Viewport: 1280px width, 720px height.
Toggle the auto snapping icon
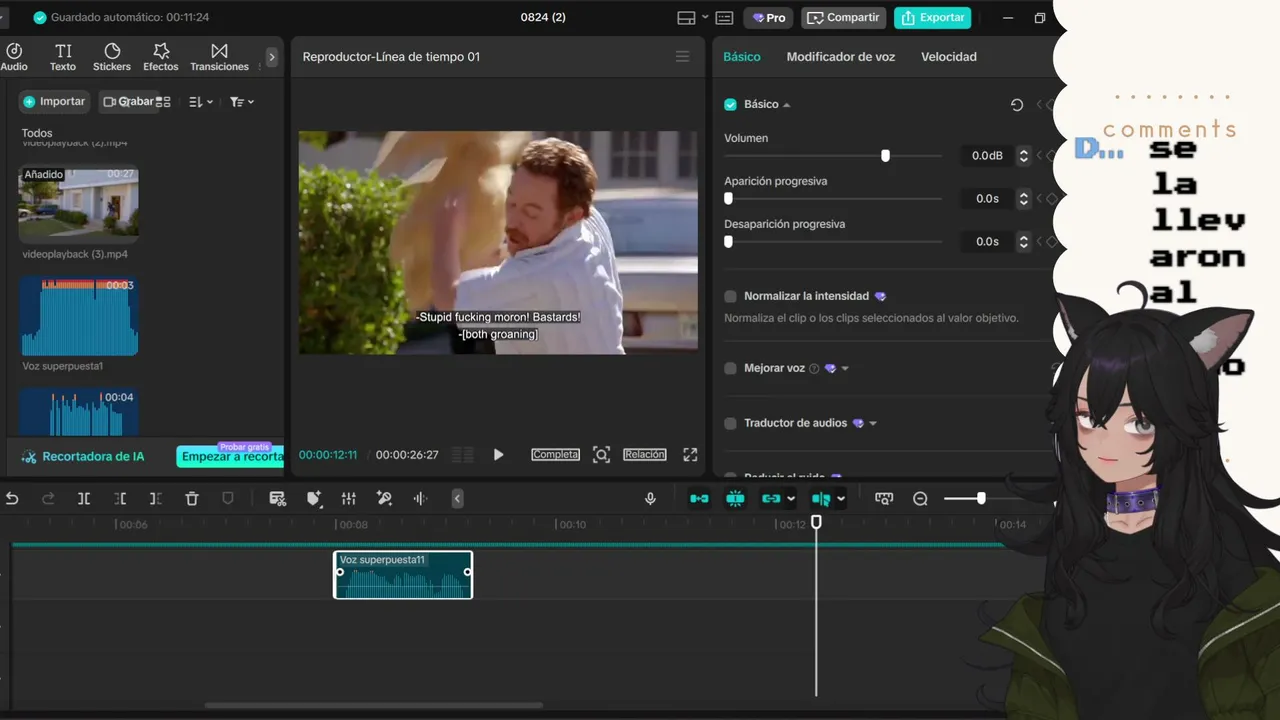coord(735,498)
